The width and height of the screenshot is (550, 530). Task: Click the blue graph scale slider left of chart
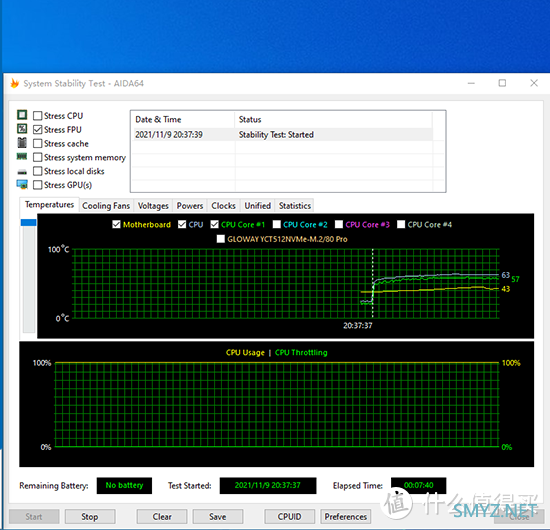(x=28, y=222)
